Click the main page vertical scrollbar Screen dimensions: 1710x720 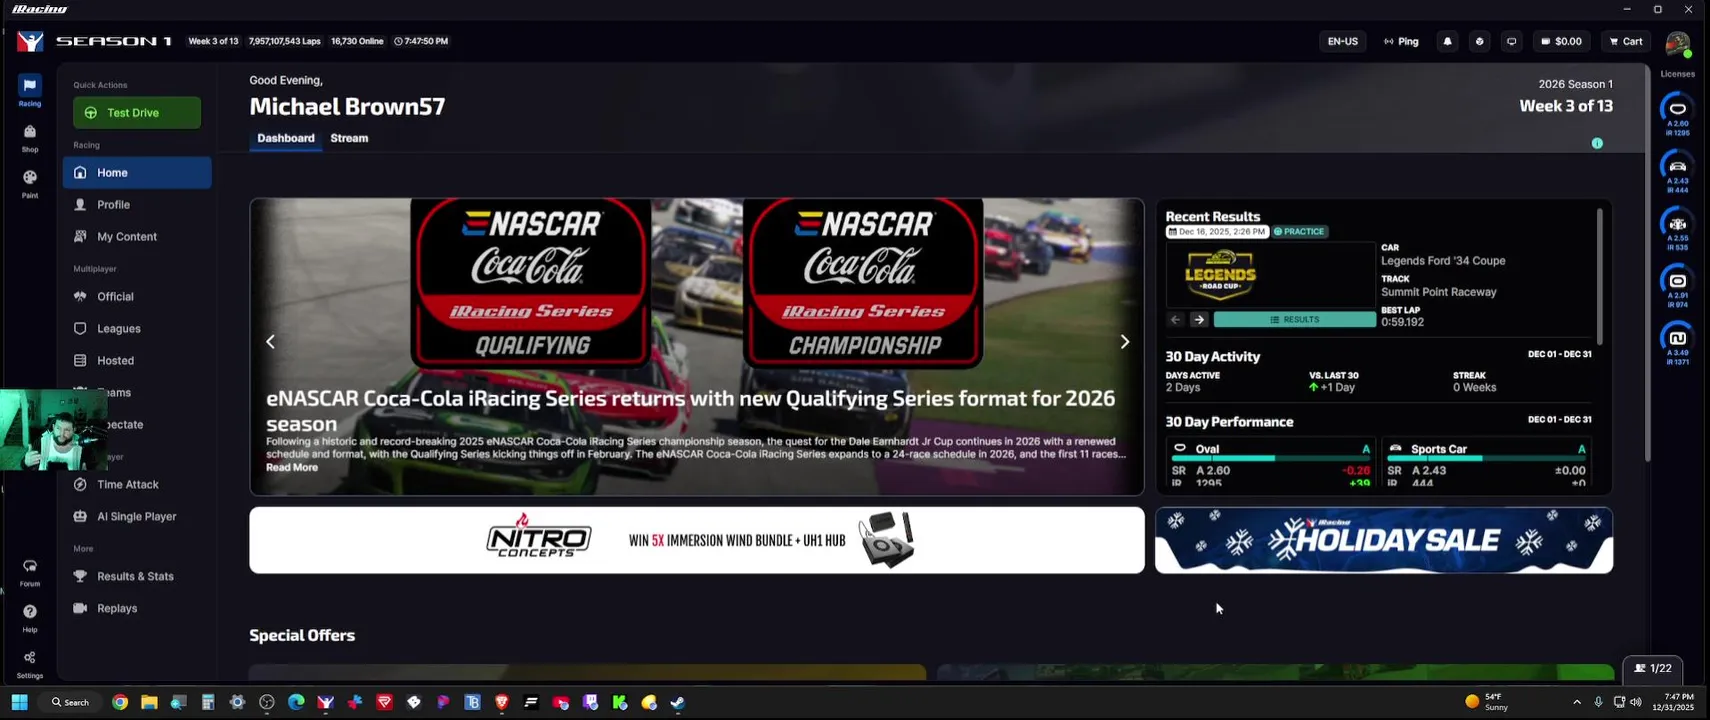(1646, 263)
